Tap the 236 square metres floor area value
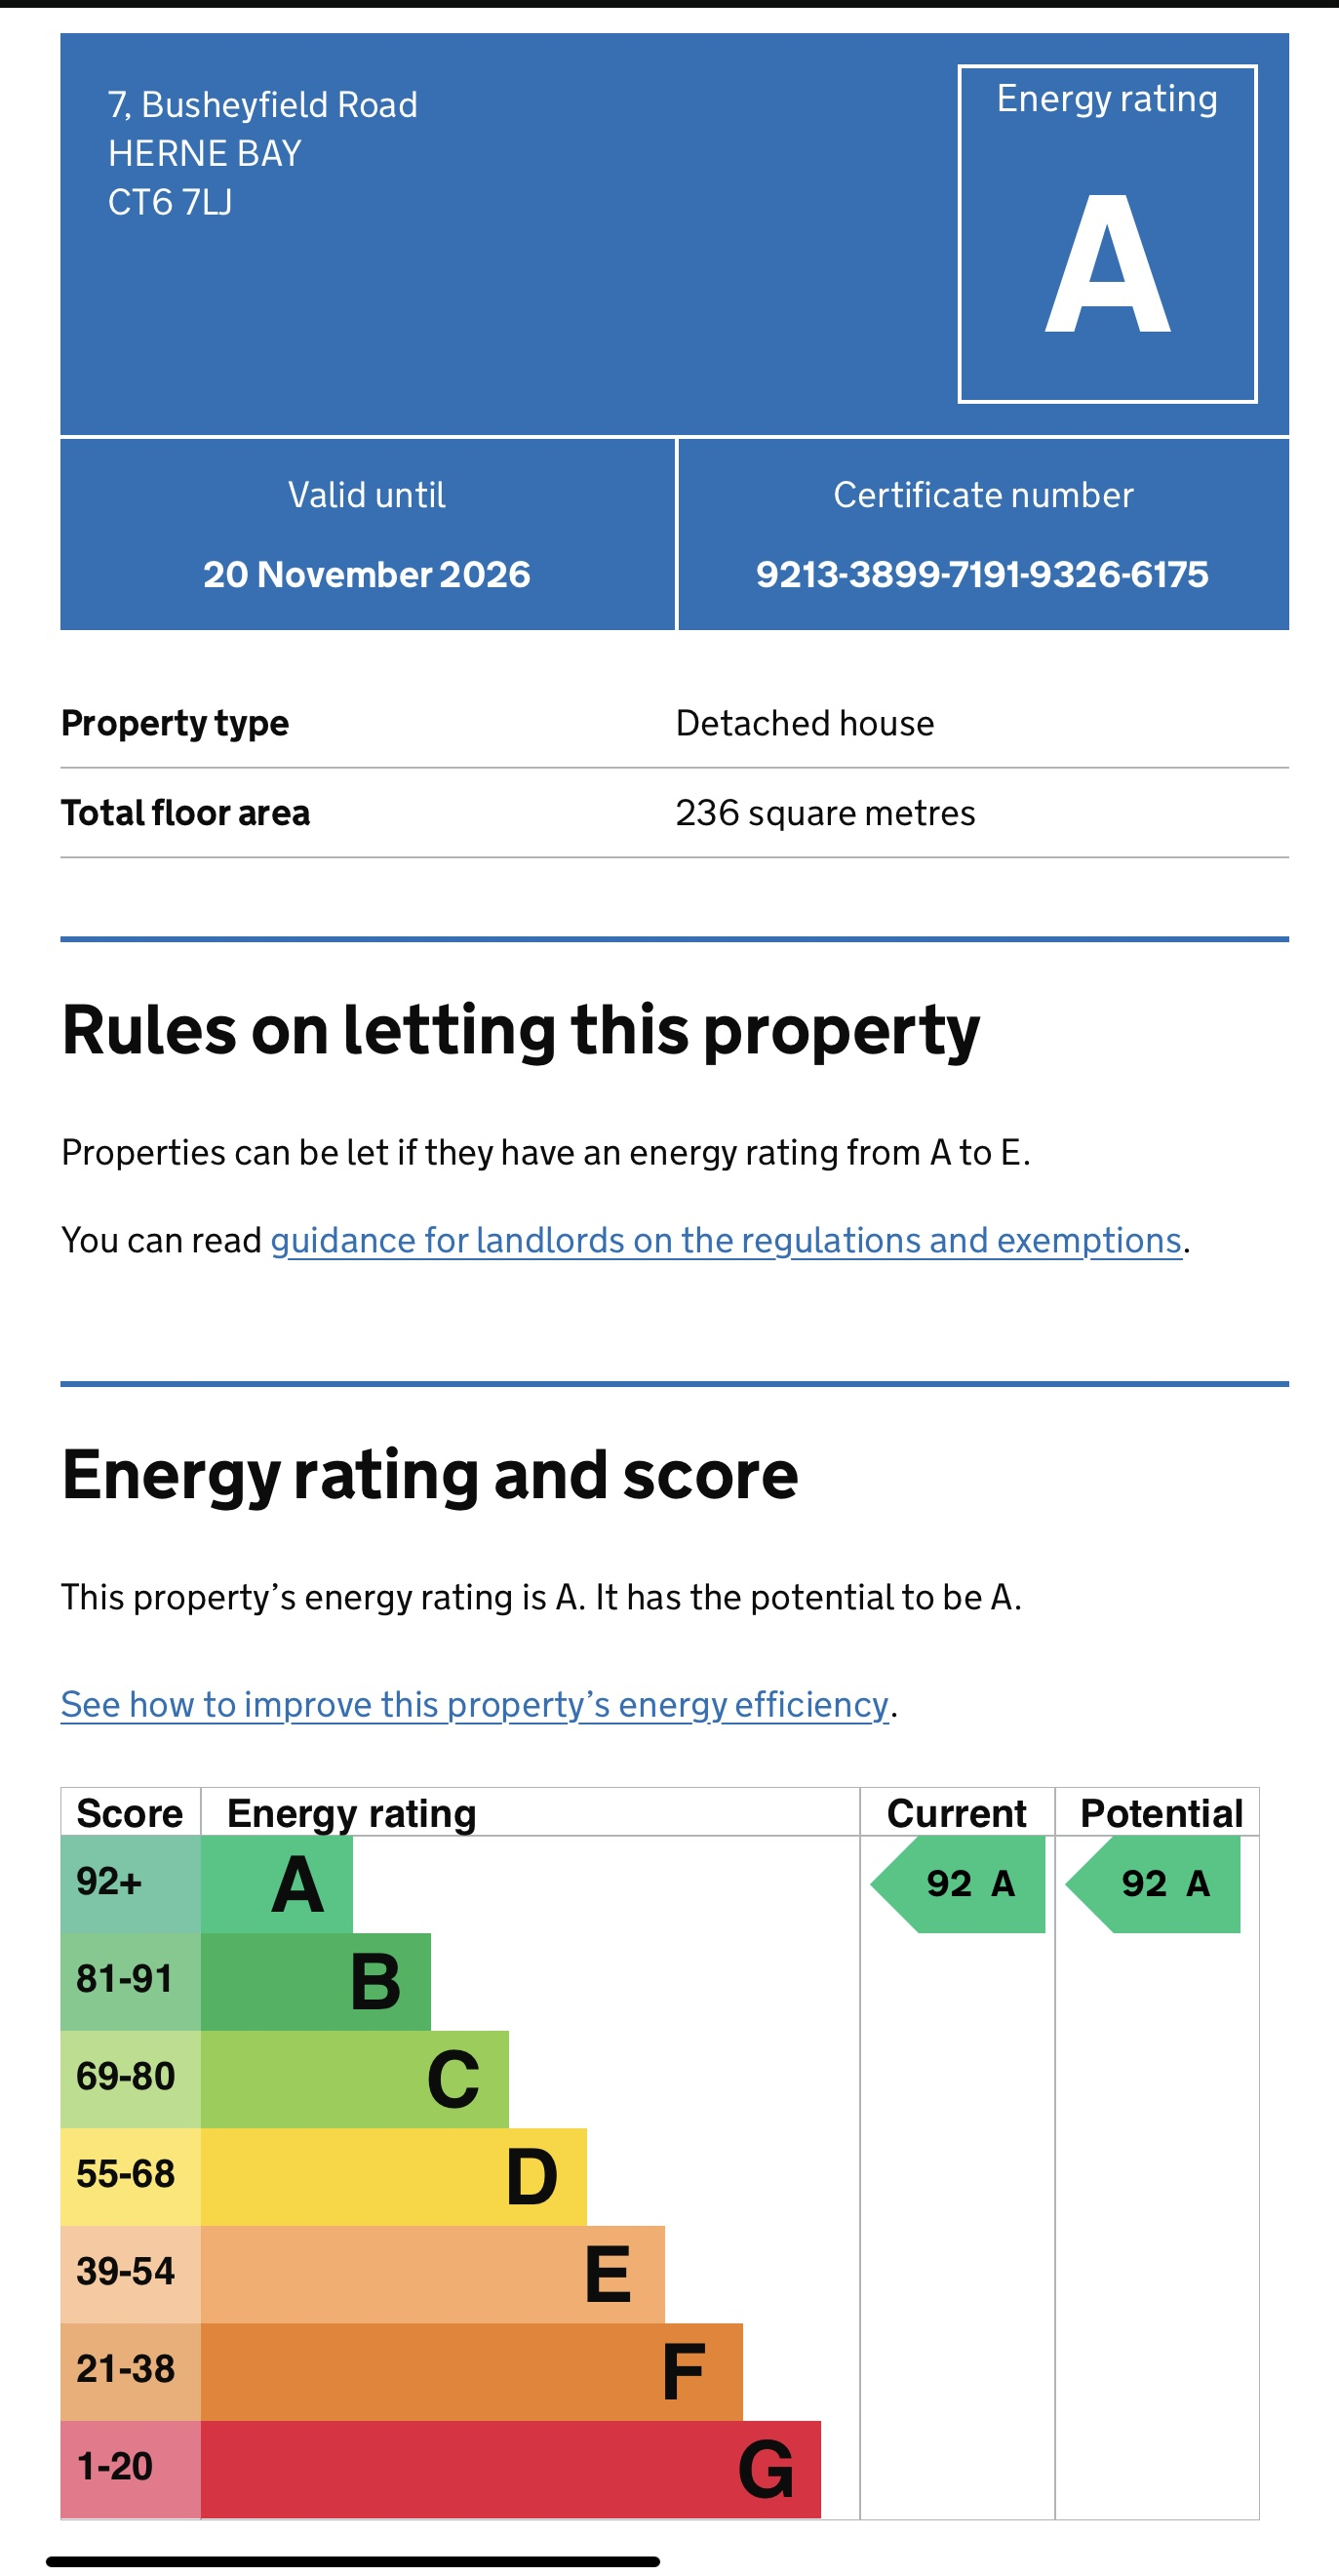Screen dimensions: 1339x2576 [x=825, y=813]
